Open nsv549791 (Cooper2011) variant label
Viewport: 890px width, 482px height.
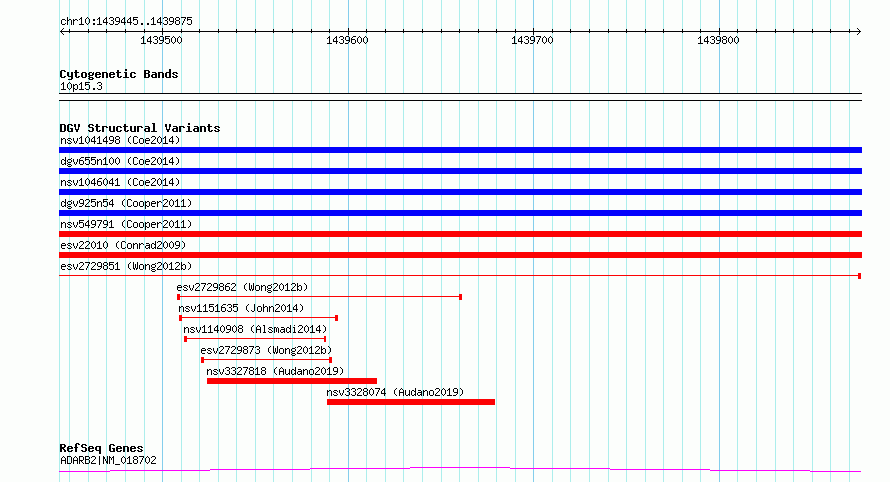coord(126,224)
